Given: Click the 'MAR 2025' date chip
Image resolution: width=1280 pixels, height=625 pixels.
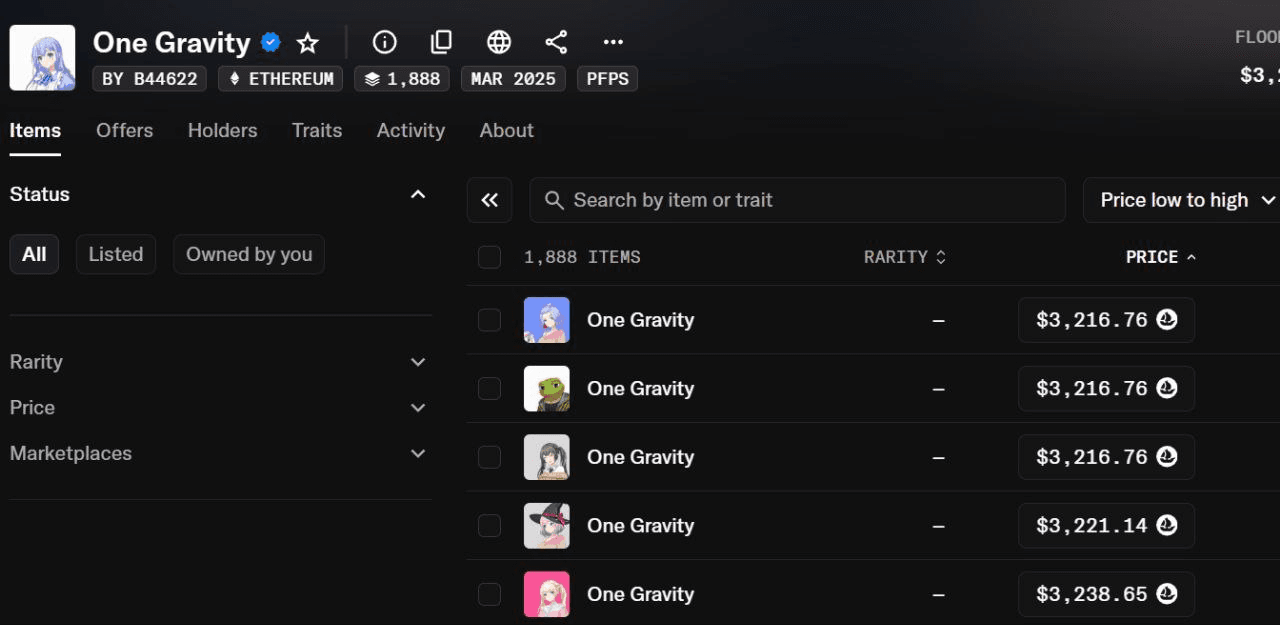Looking at the screenshot, I should point(513,79).
